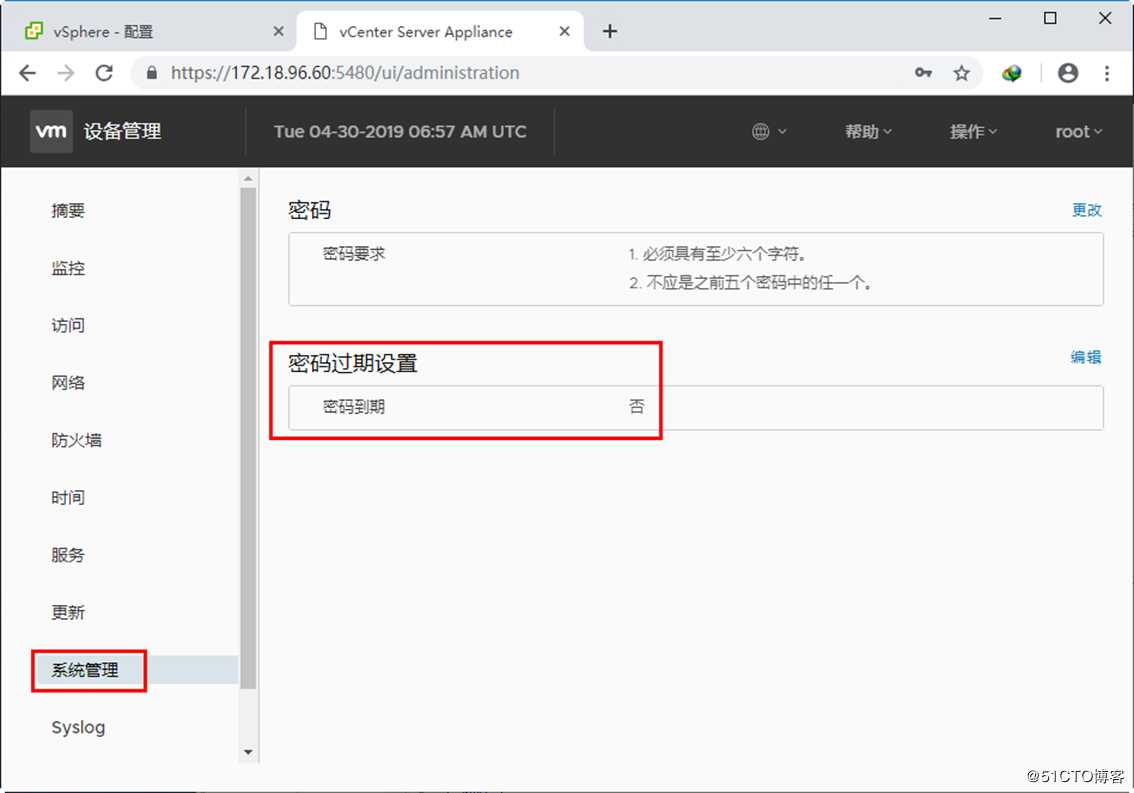This screenshot has width=1134, height=793.
Task: Switch to vCenter Server Appliance tab
Action: (440, 31)
